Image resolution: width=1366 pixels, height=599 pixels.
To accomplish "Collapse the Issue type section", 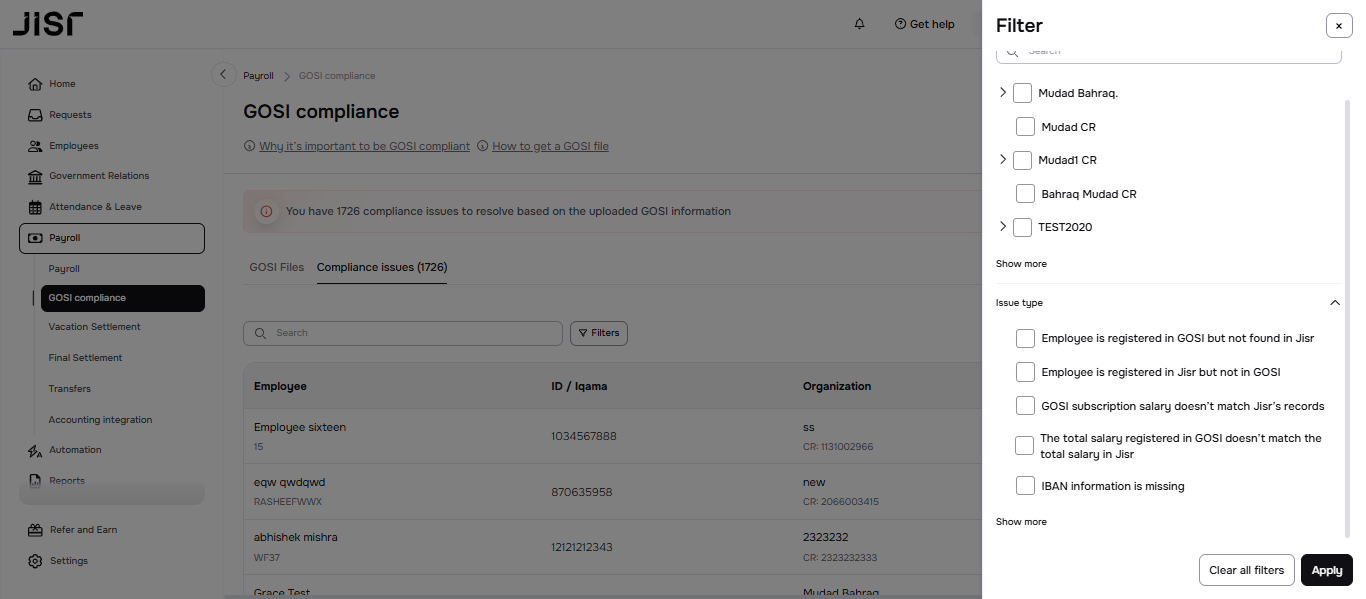I will click(x=1334, y=302).
